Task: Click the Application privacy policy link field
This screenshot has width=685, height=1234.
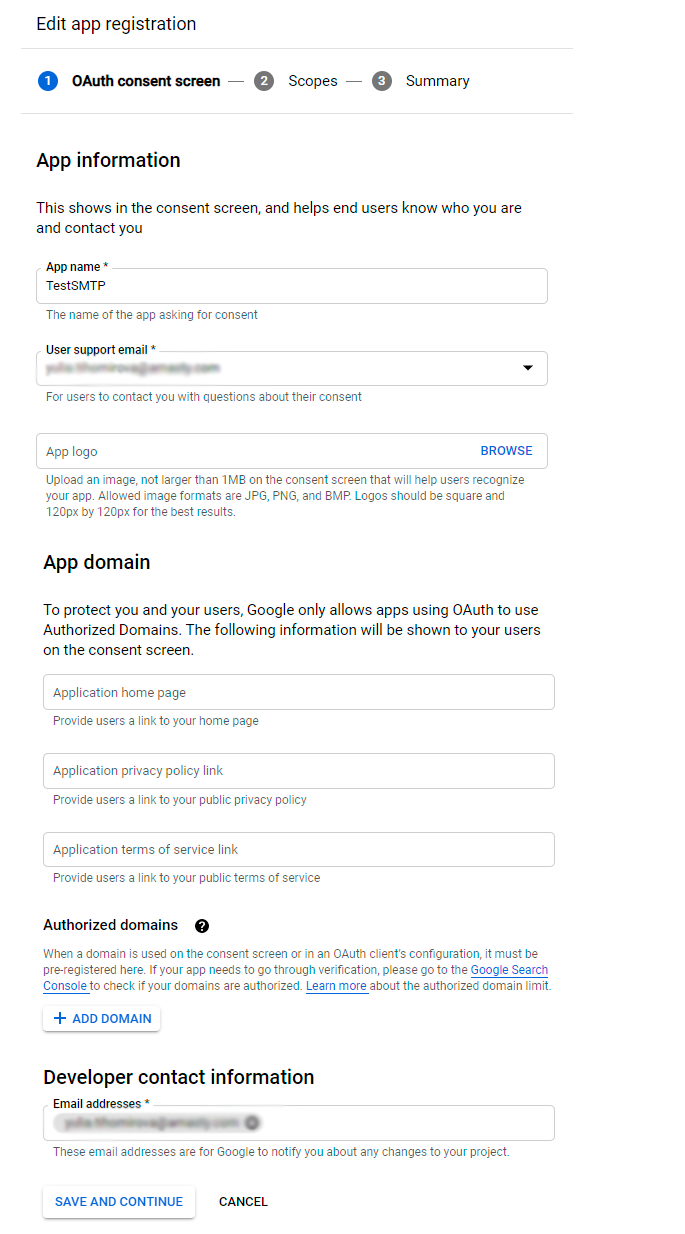Action: click(x=298, y=770)
